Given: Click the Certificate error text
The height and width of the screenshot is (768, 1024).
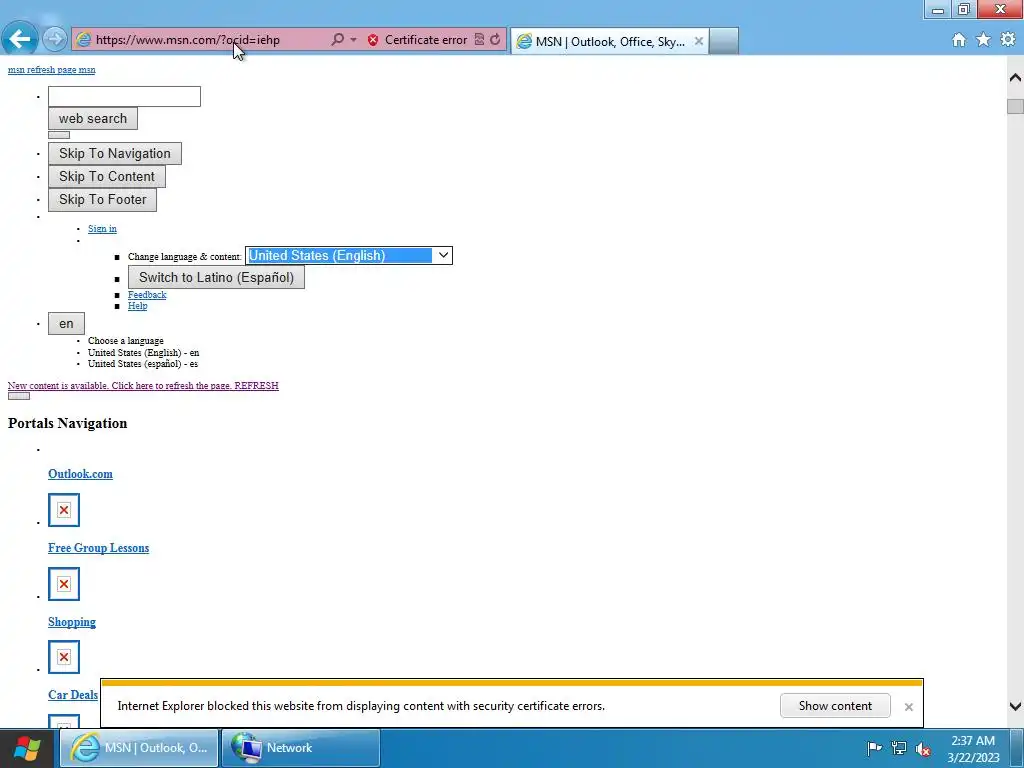Looking at the screenshot, I should pos(426,40).
